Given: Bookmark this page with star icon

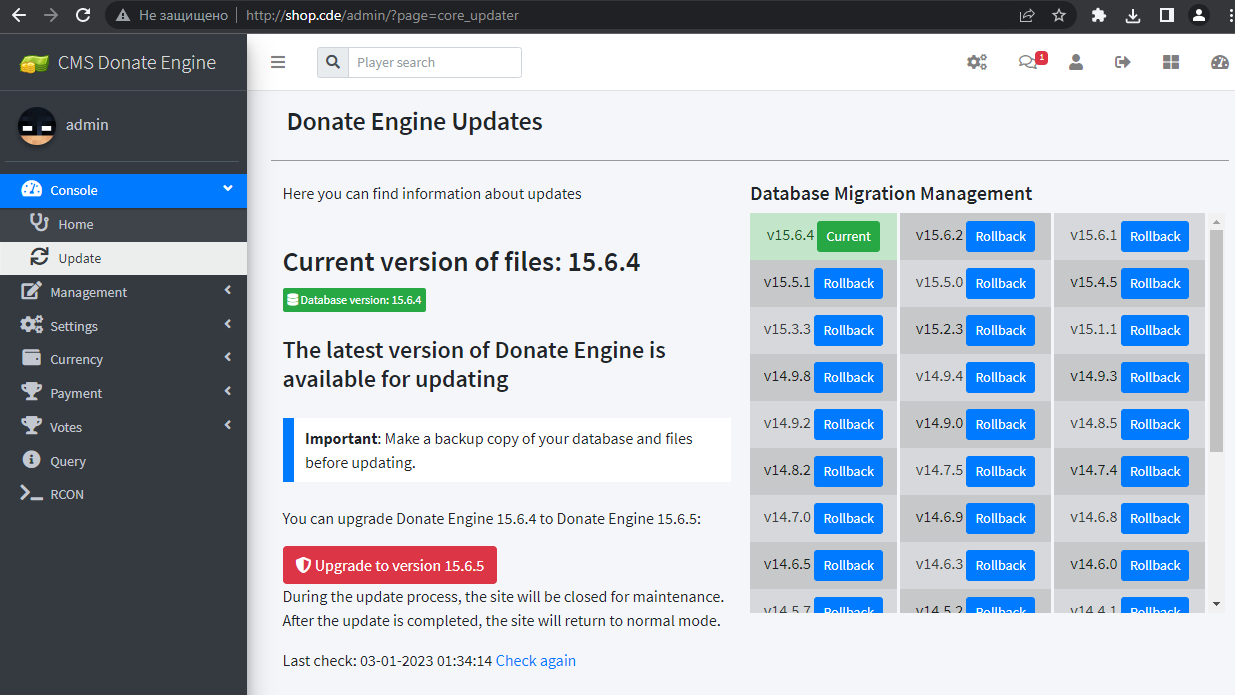Looking at the screenshot, I should (x=1059, y=15).
